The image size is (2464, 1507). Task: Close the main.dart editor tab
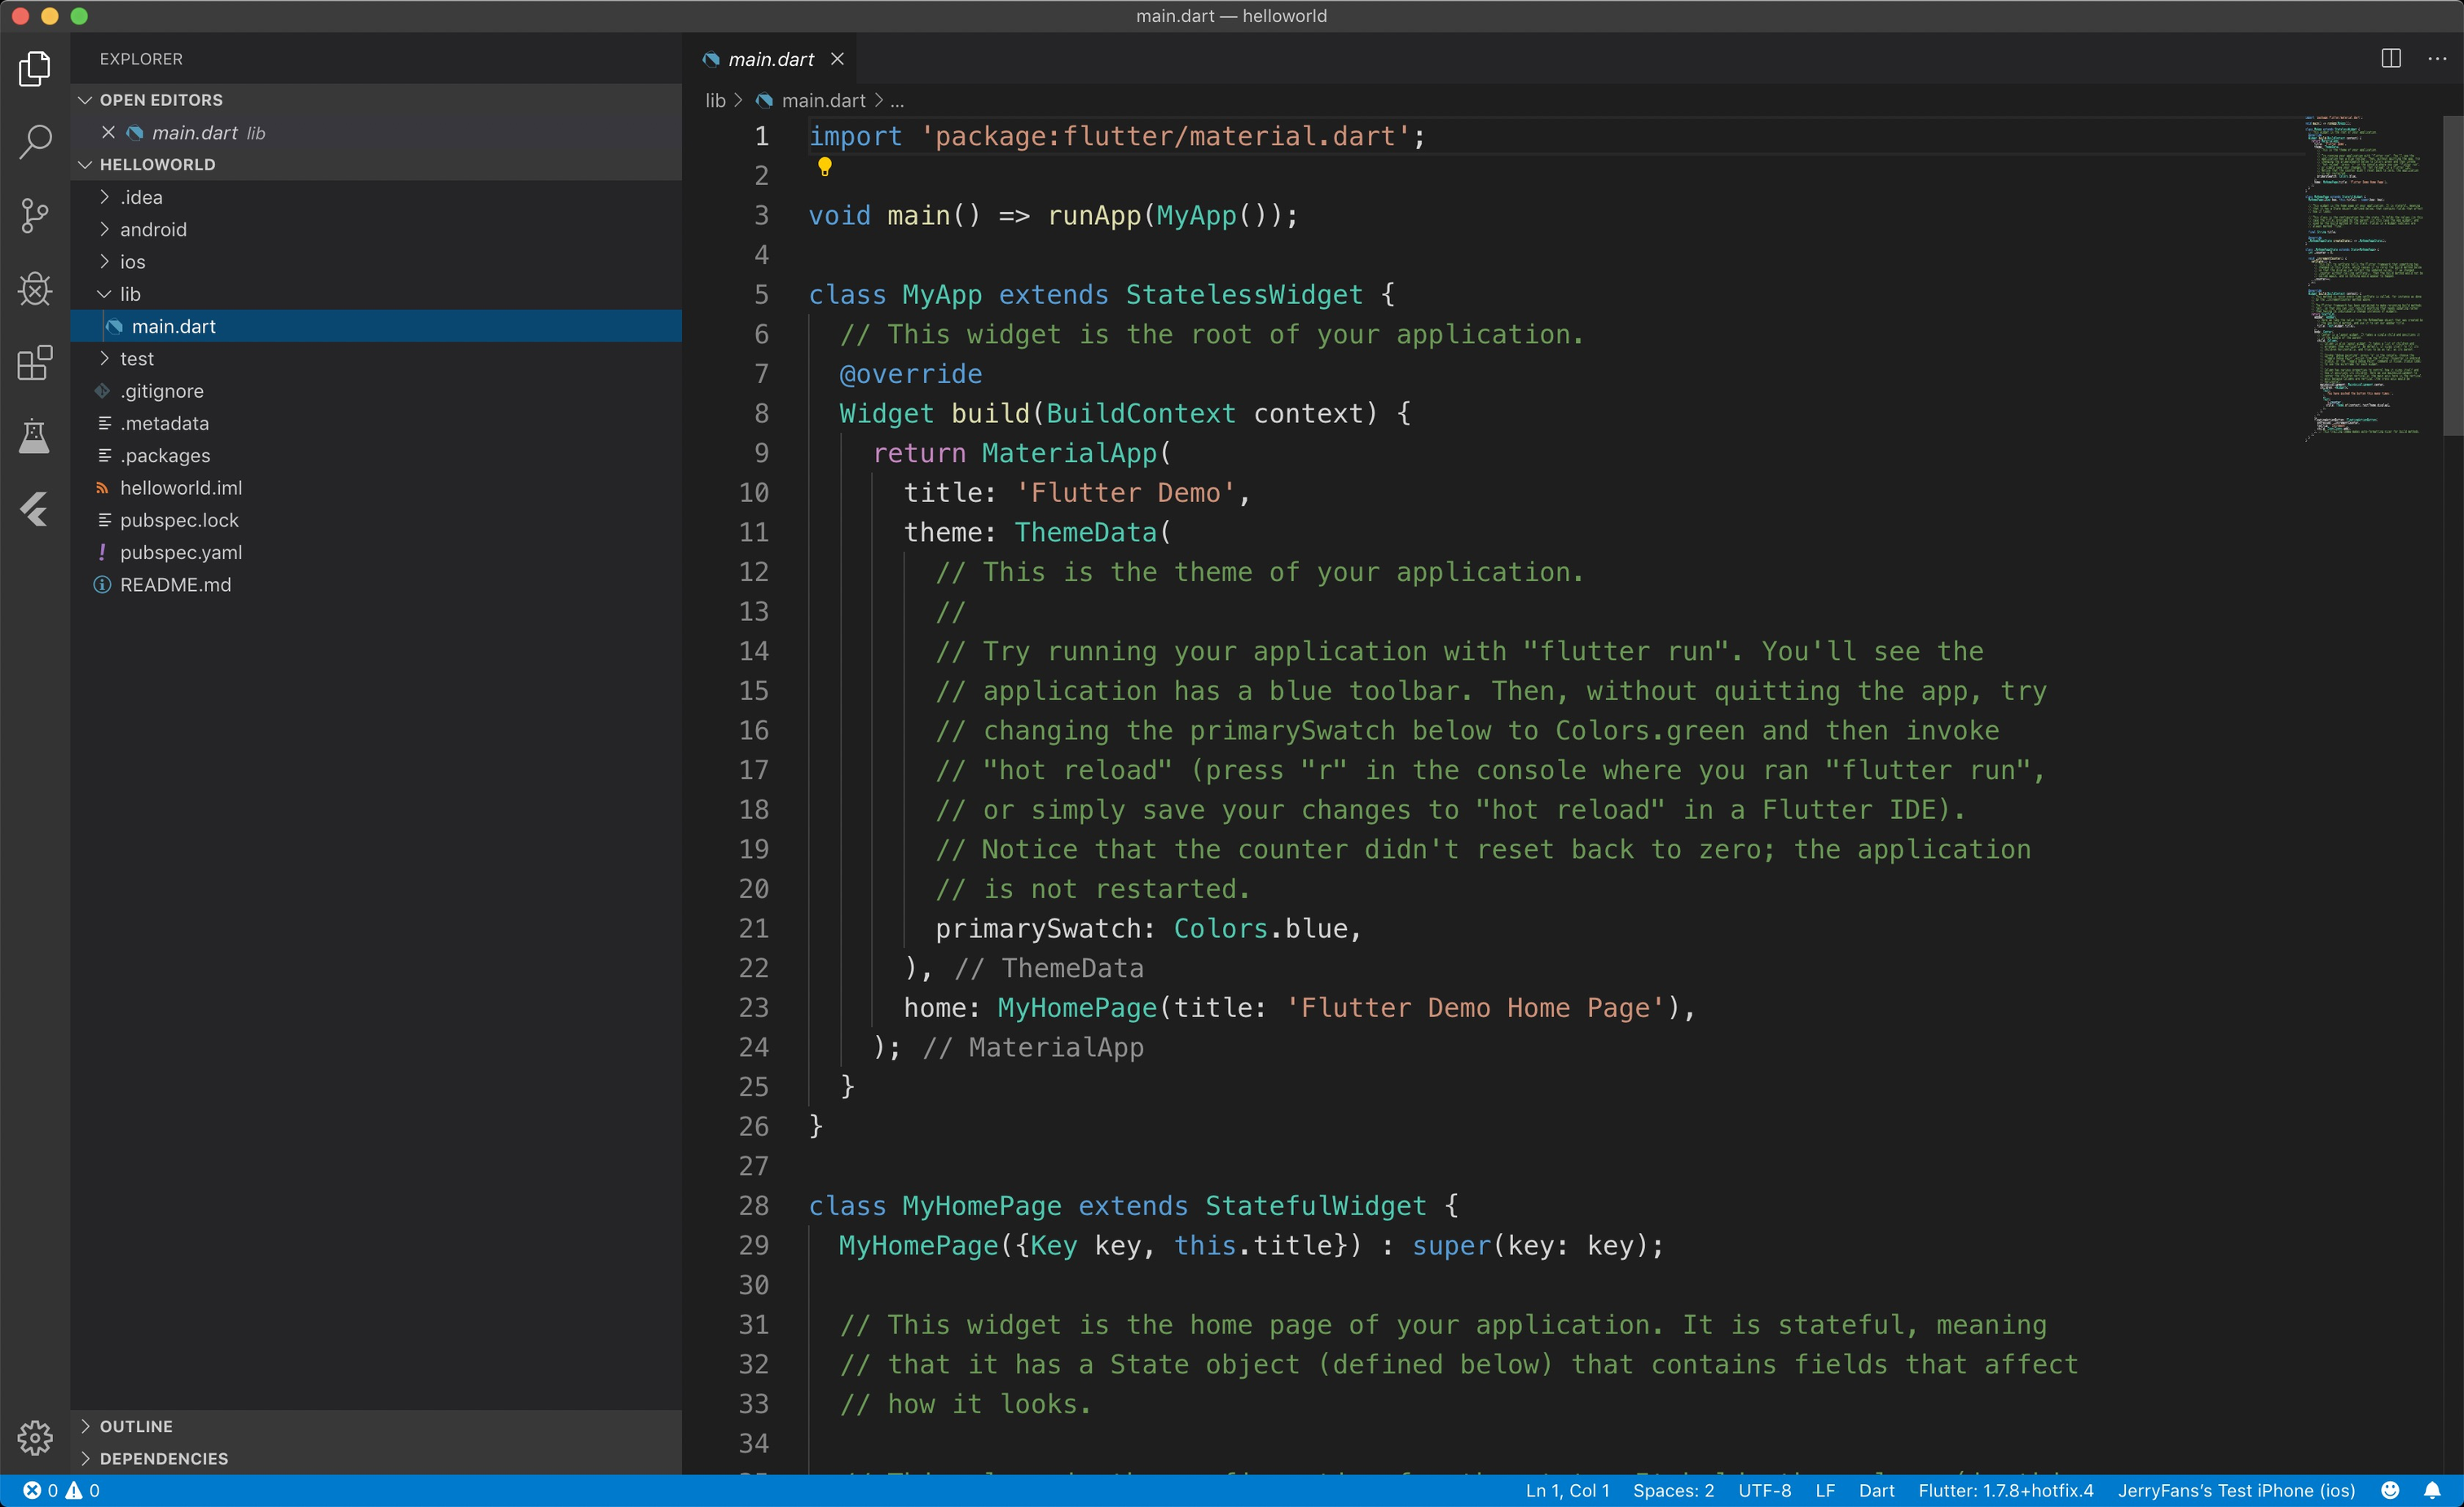(x=837, y=59)
